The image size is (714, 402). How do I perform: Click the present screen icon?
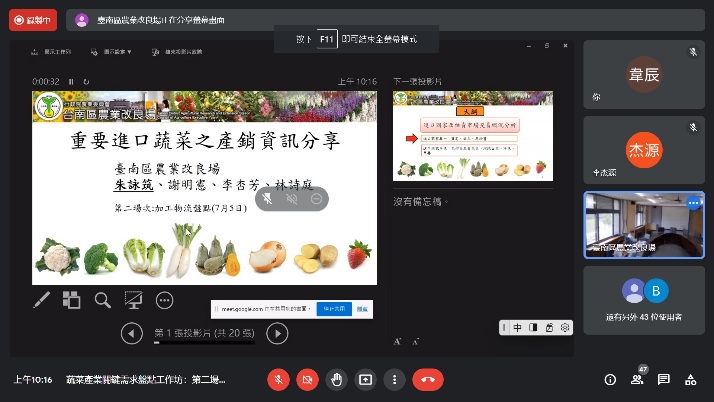click(366, 380)
